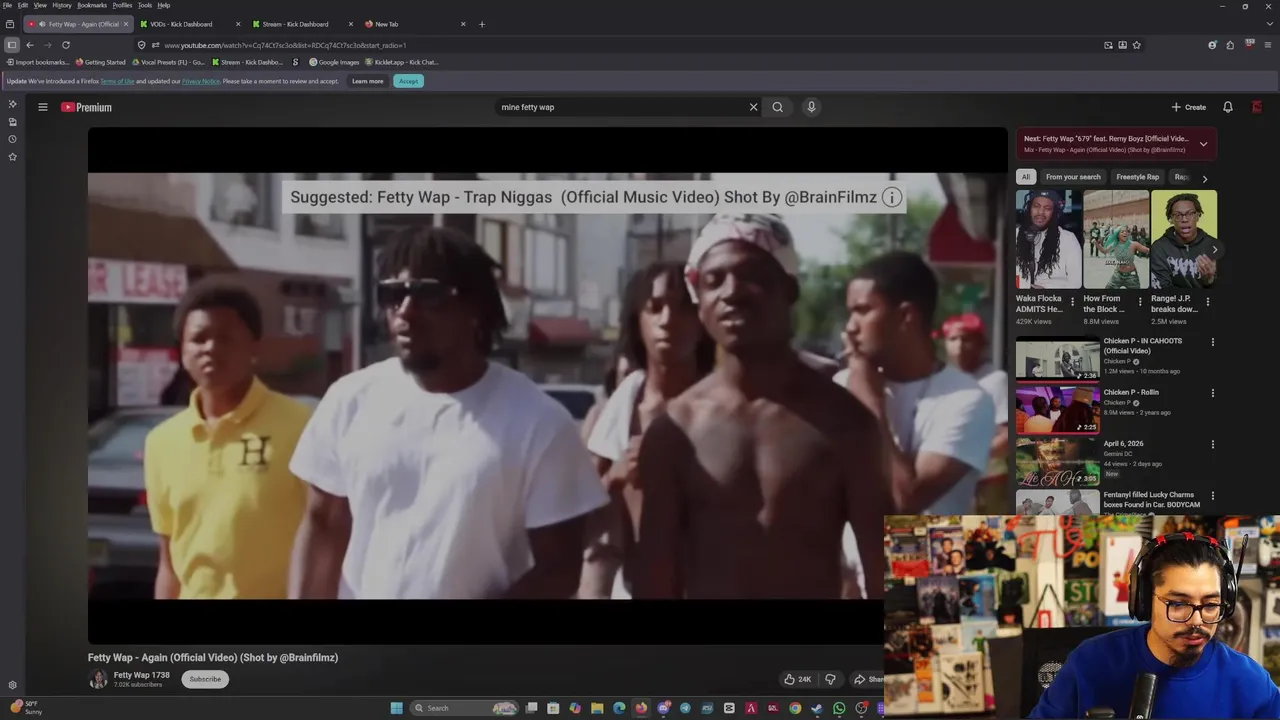Open sidebar bookmarks star icon

[12, 157]
